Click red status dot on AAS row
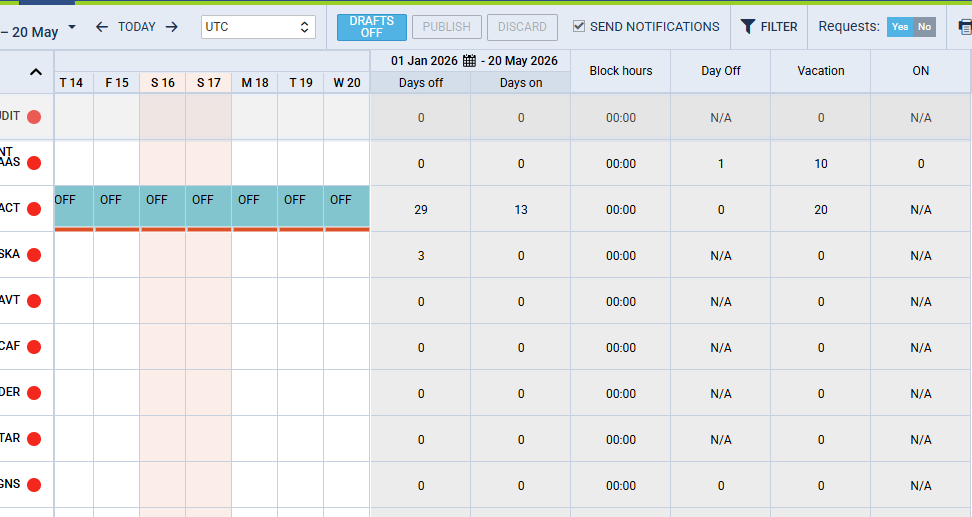The height and width of the screenshot is (517, 972). [x=34, y=163]
